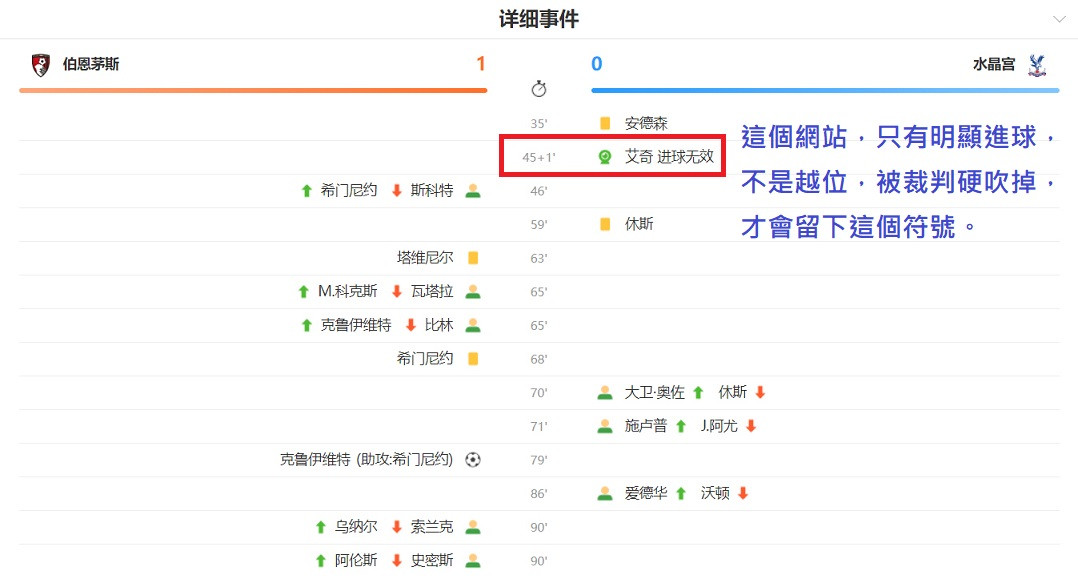This screenshot has height=587, width=1078.
Task: Click player name 乌纳尔
Action: [356, 527]
